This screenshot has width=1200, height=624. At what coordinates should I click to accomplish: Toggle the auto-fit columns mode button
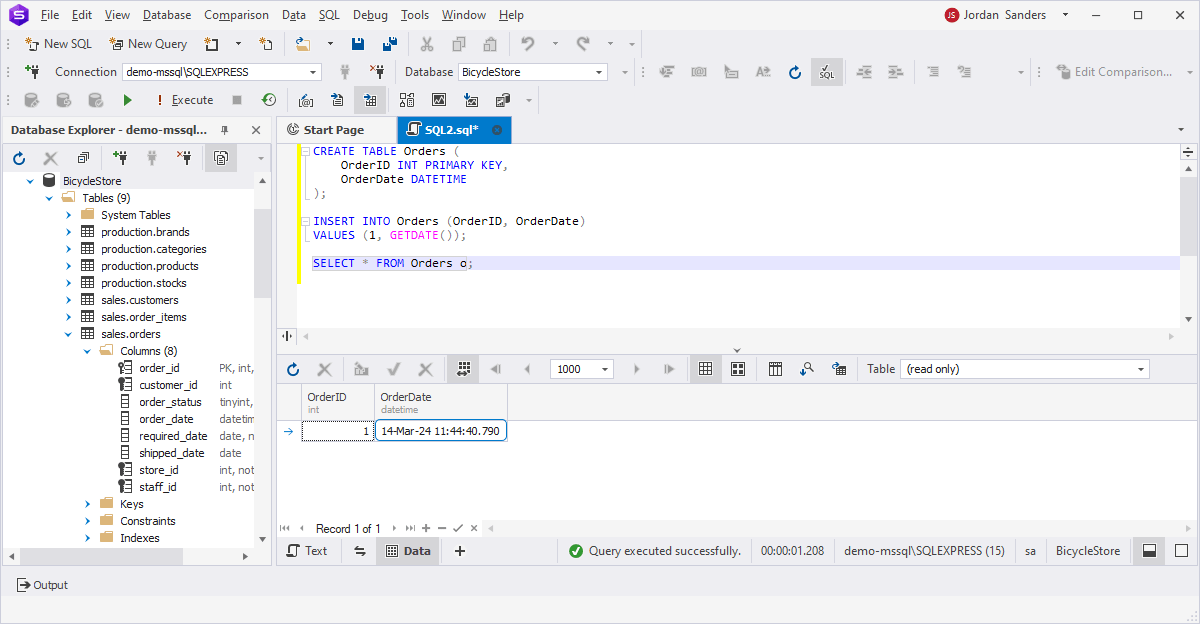point(463,369)
